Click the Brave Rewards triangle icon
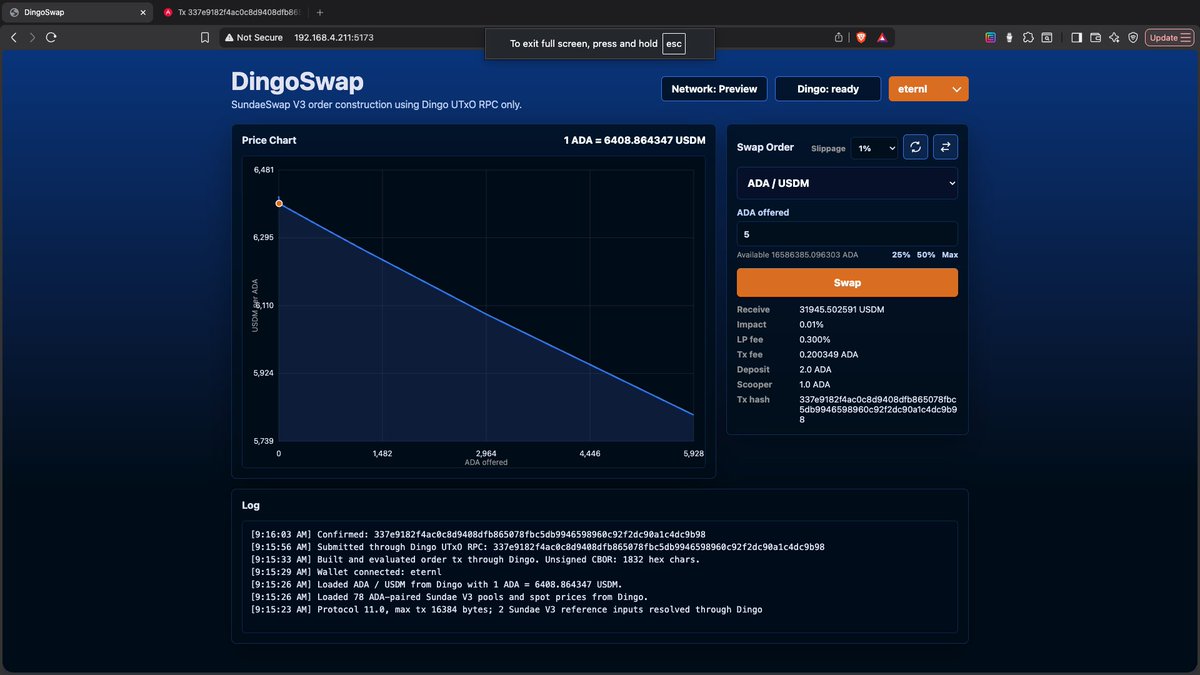 pyautogui.click(x=882, y=37)
